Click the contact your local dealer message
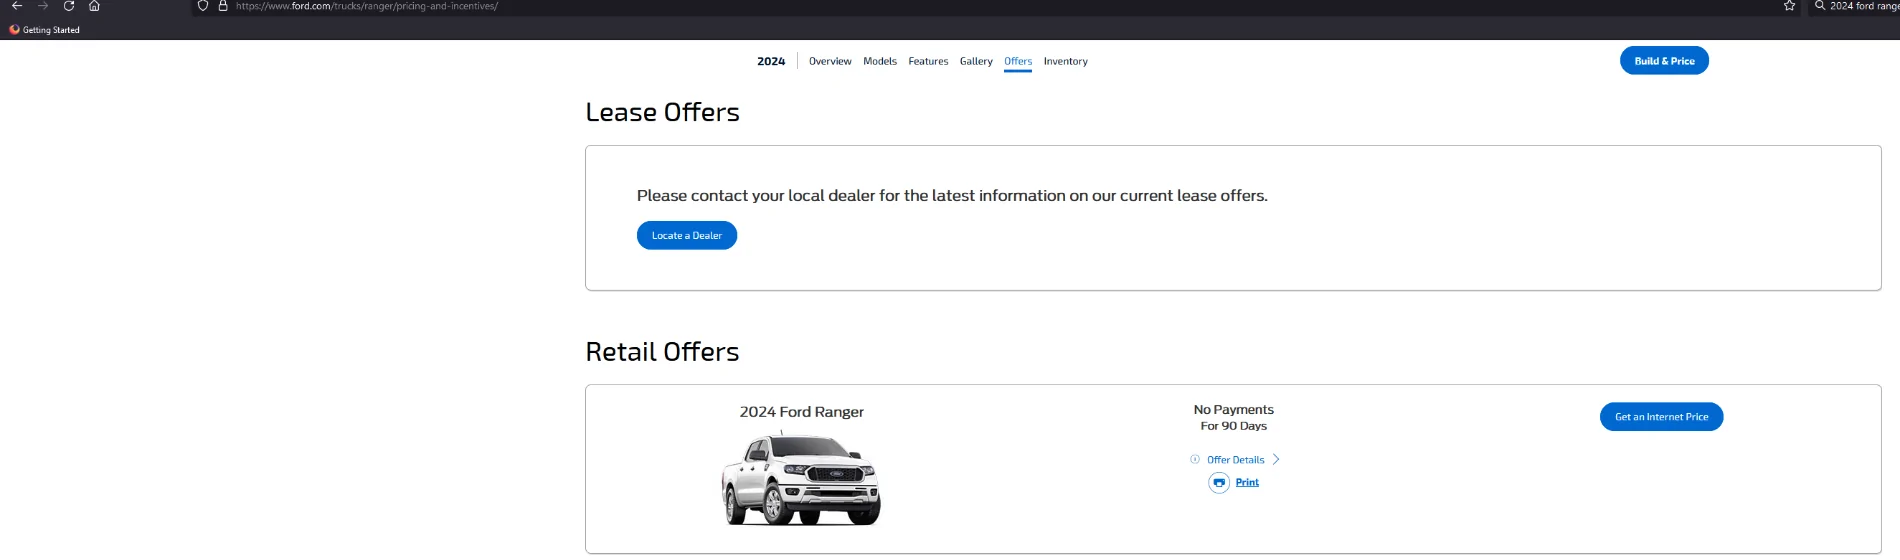Image resolution: width=1900 pixels, height=560 pixels. click(x=952, y=196)
